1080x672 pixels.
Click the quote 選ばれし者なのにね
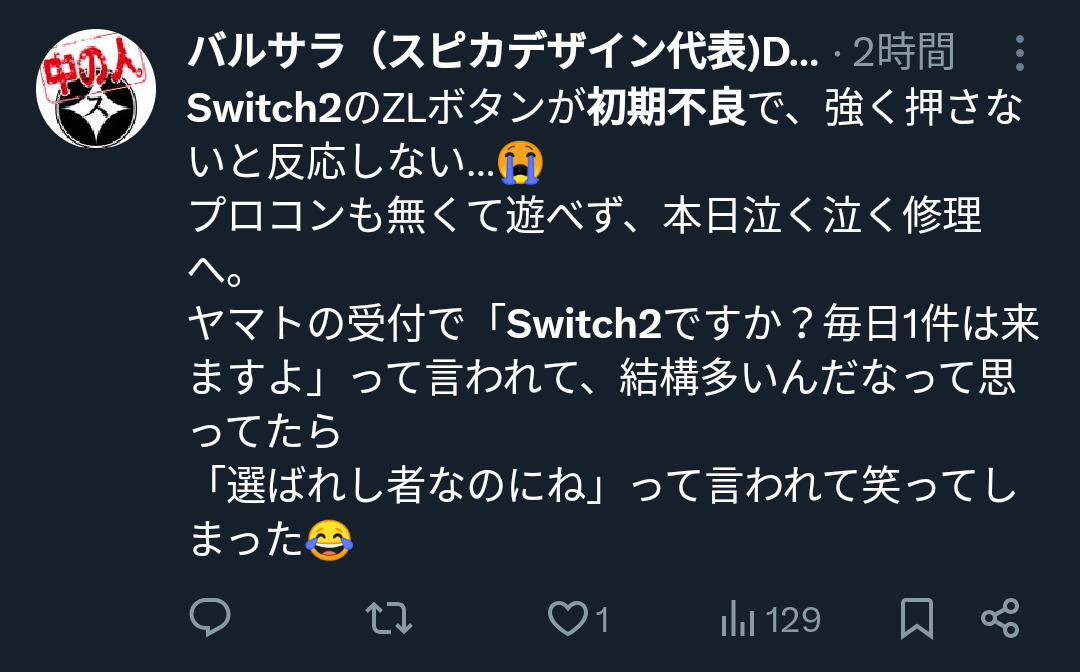[x=406, y=485]
